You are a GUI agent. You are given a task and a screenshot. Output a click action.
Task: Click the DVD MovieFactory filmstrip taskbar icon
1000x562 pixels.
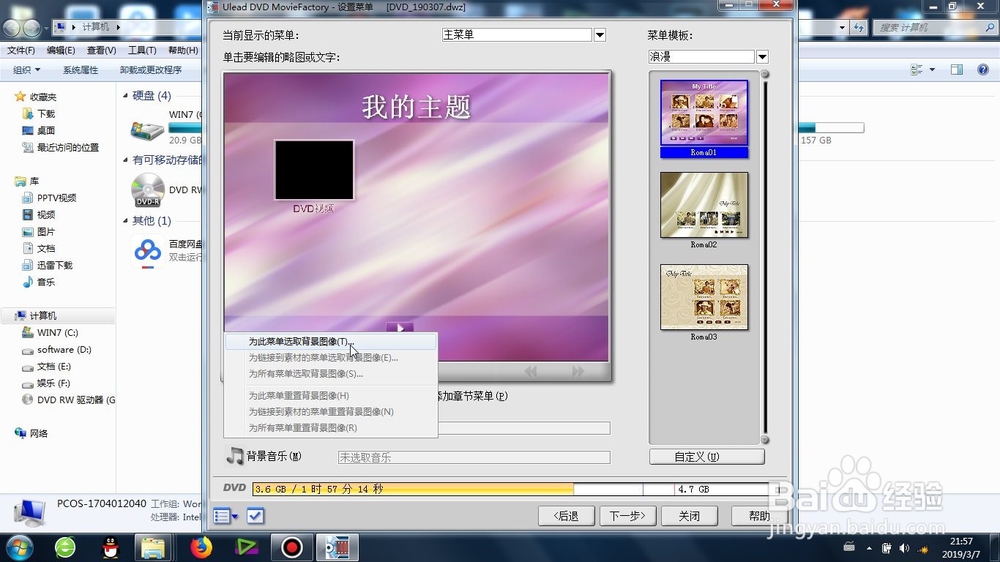click(x=337, y=547)
